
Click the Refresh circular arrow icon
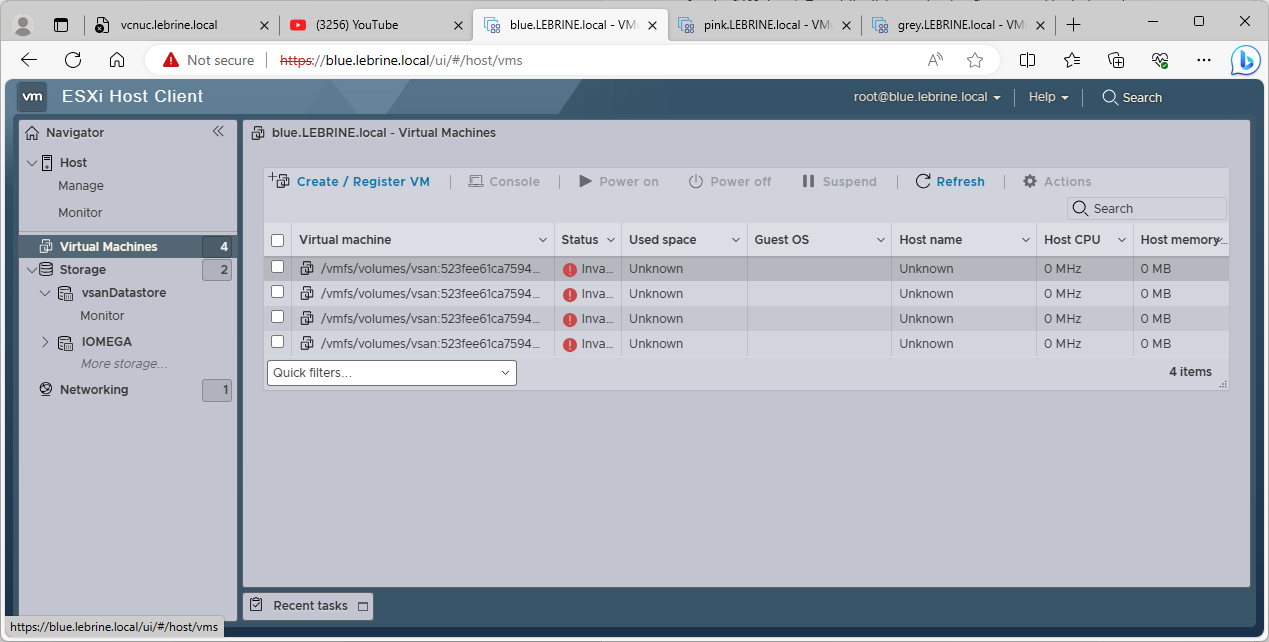pos(923,181)
